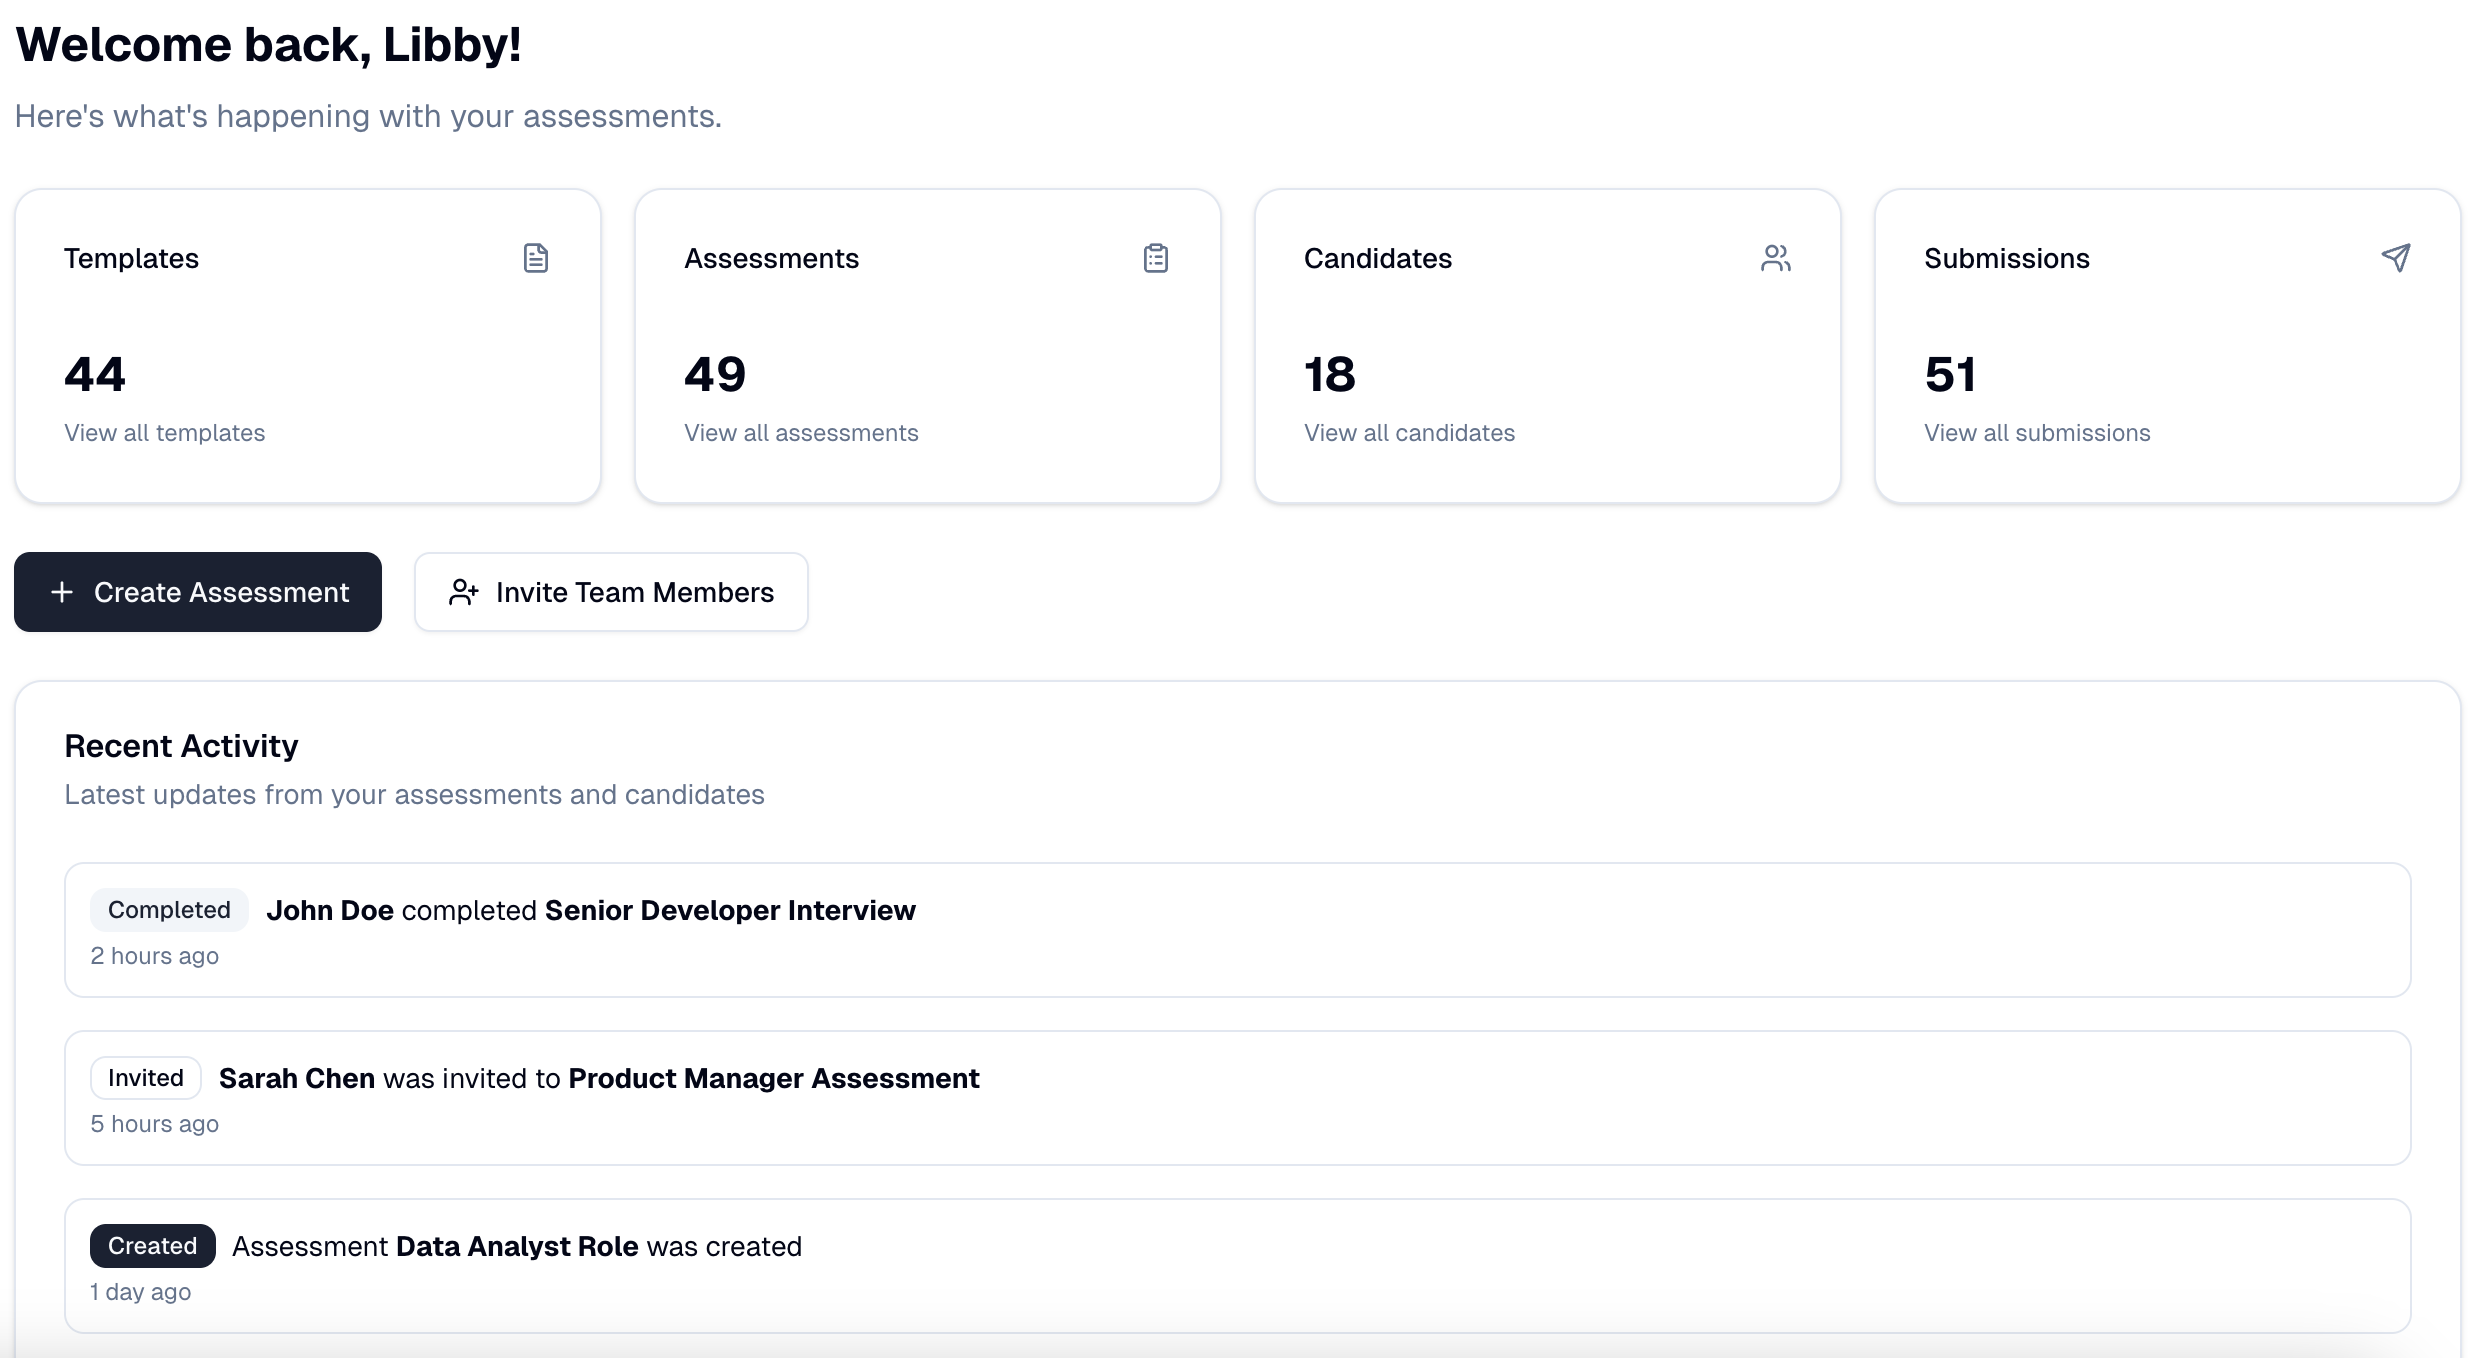Click the Templates document icon

(x=536, y=258)
